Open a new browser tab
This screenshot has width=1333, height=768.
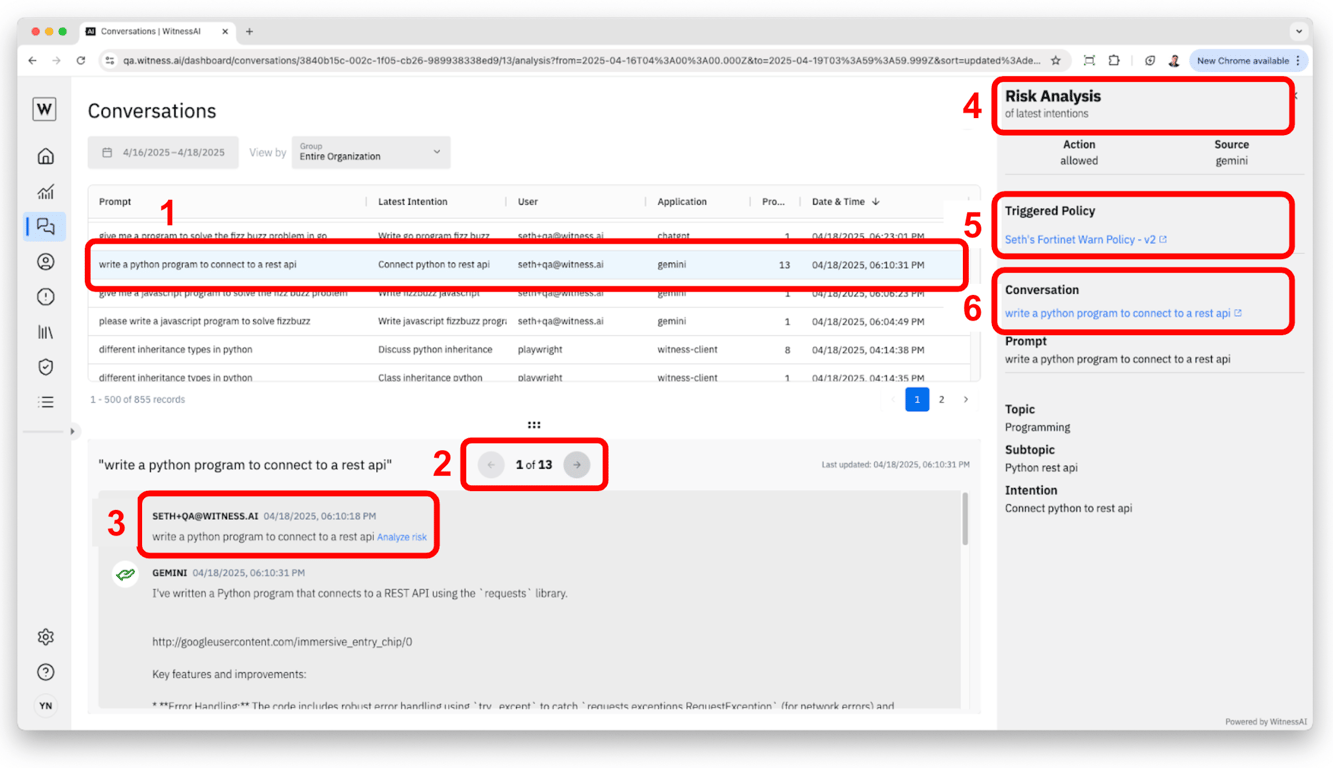pos(249,31)
